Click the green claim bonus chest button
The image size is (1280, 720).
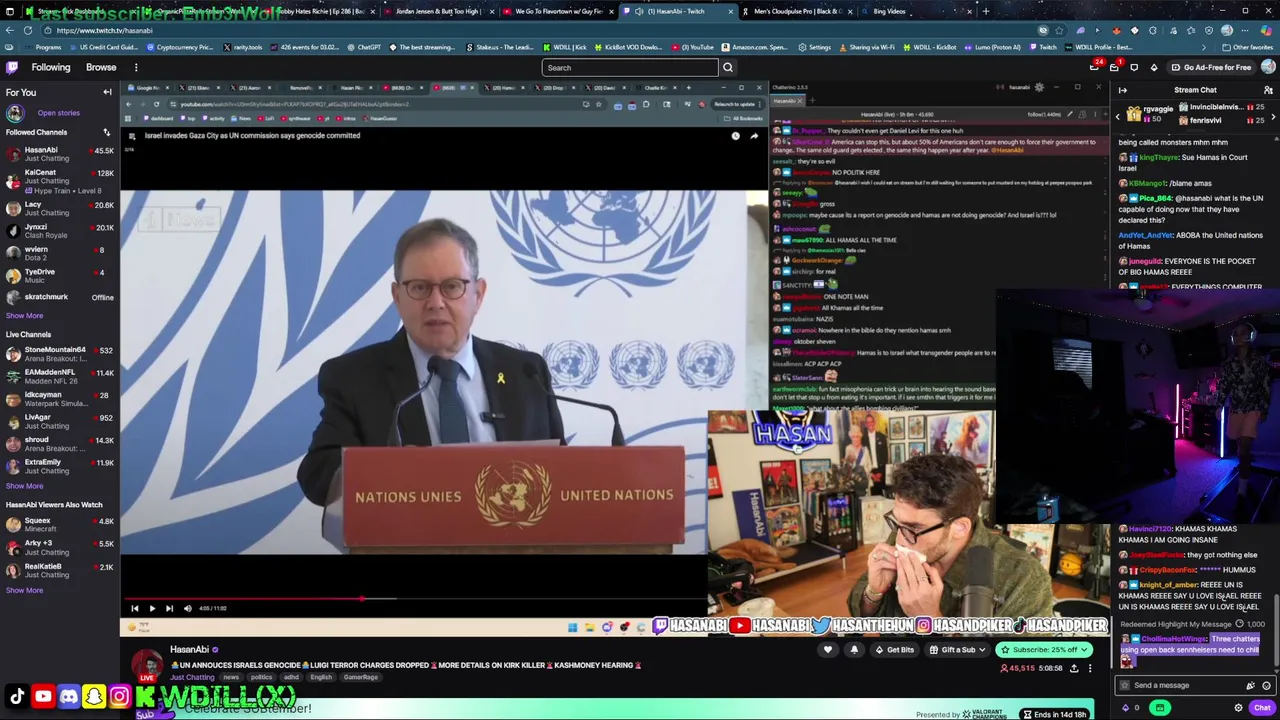1159,707
